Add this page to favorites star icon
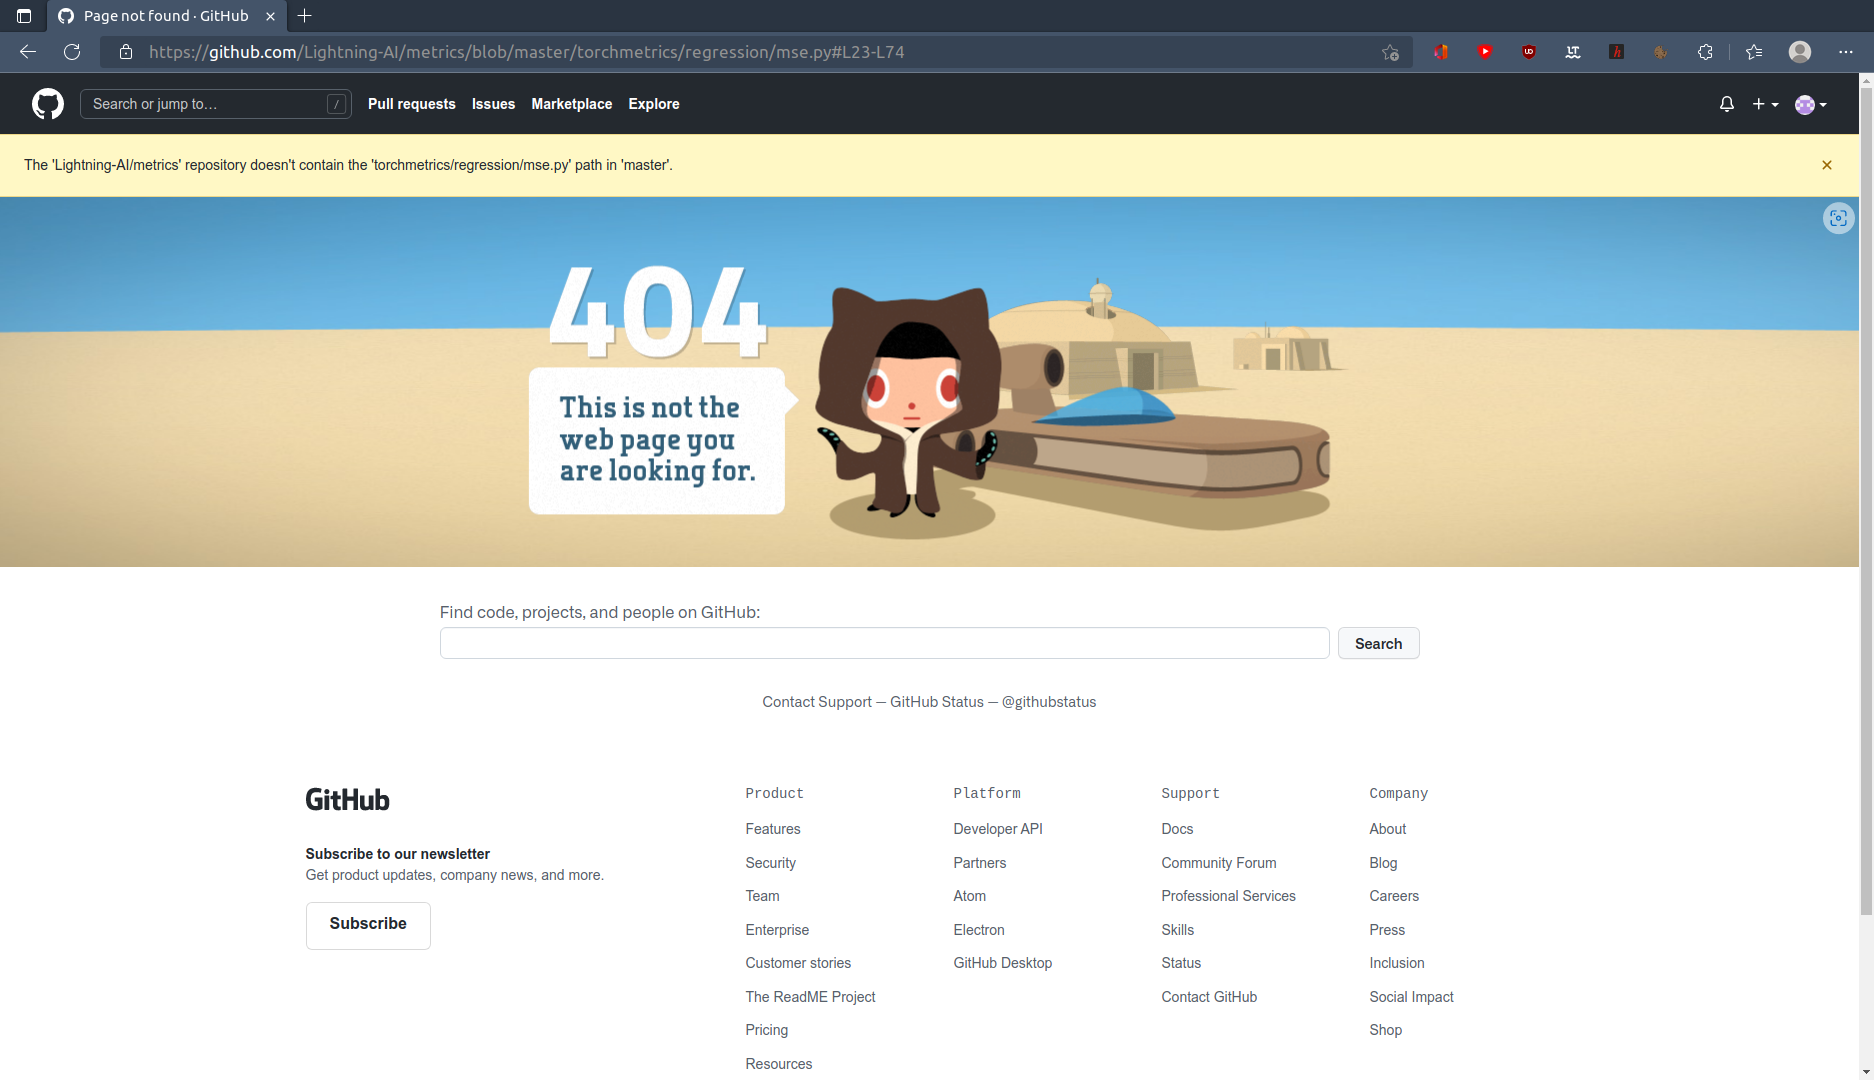The height and width of the screenshot is (1080, 1874). (x=1390, y=52)
